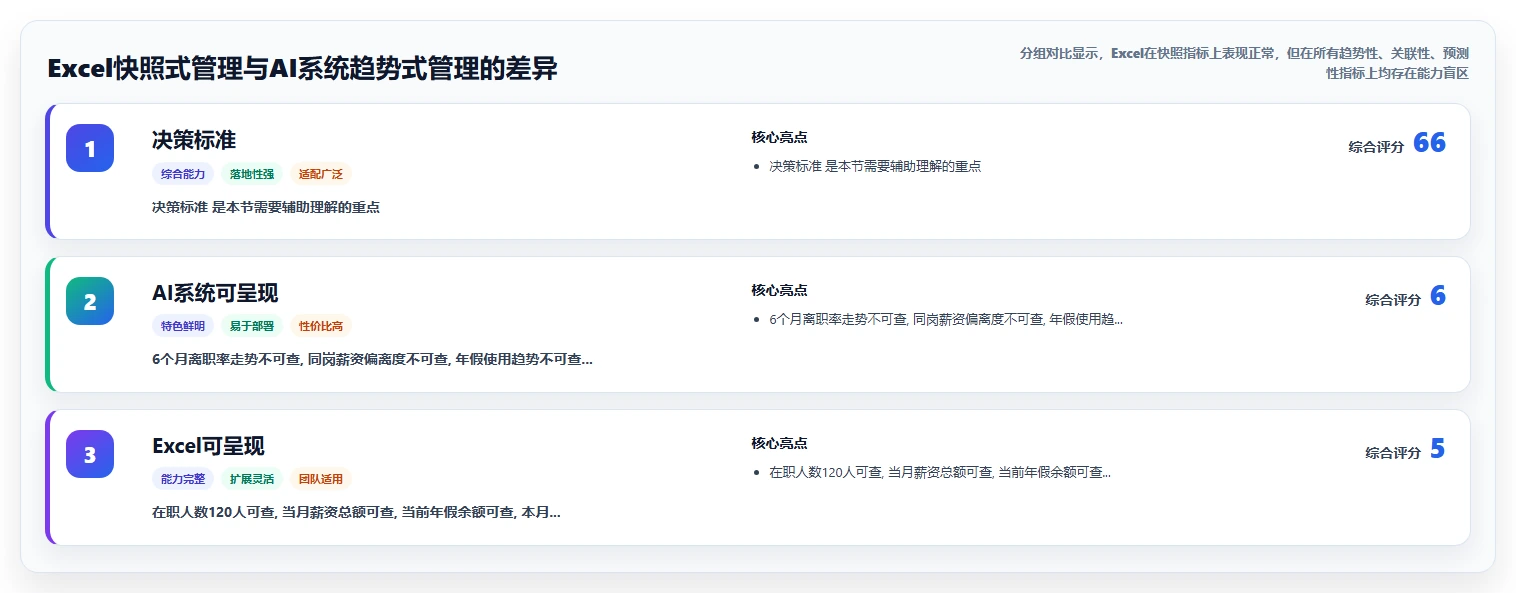Screen dimensions: 1516x593
Task: Click bold description under 决策标准 tags
Action: [x=266, y=207]
